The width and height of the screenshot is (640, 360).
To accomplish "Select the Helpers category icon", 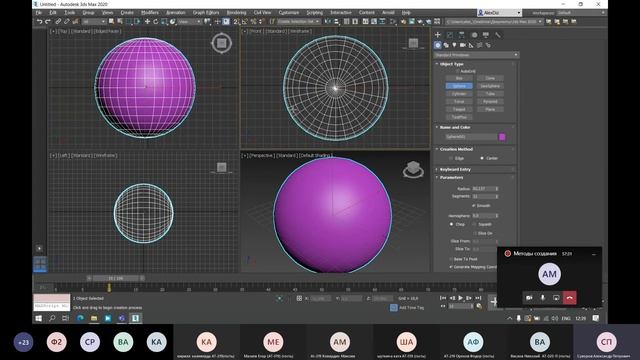I will [x=471, y=45].
